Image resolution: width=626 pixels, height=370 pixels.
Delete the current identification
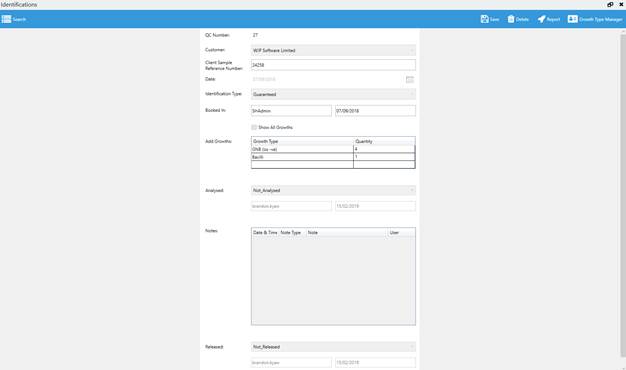tap(518, 19)
